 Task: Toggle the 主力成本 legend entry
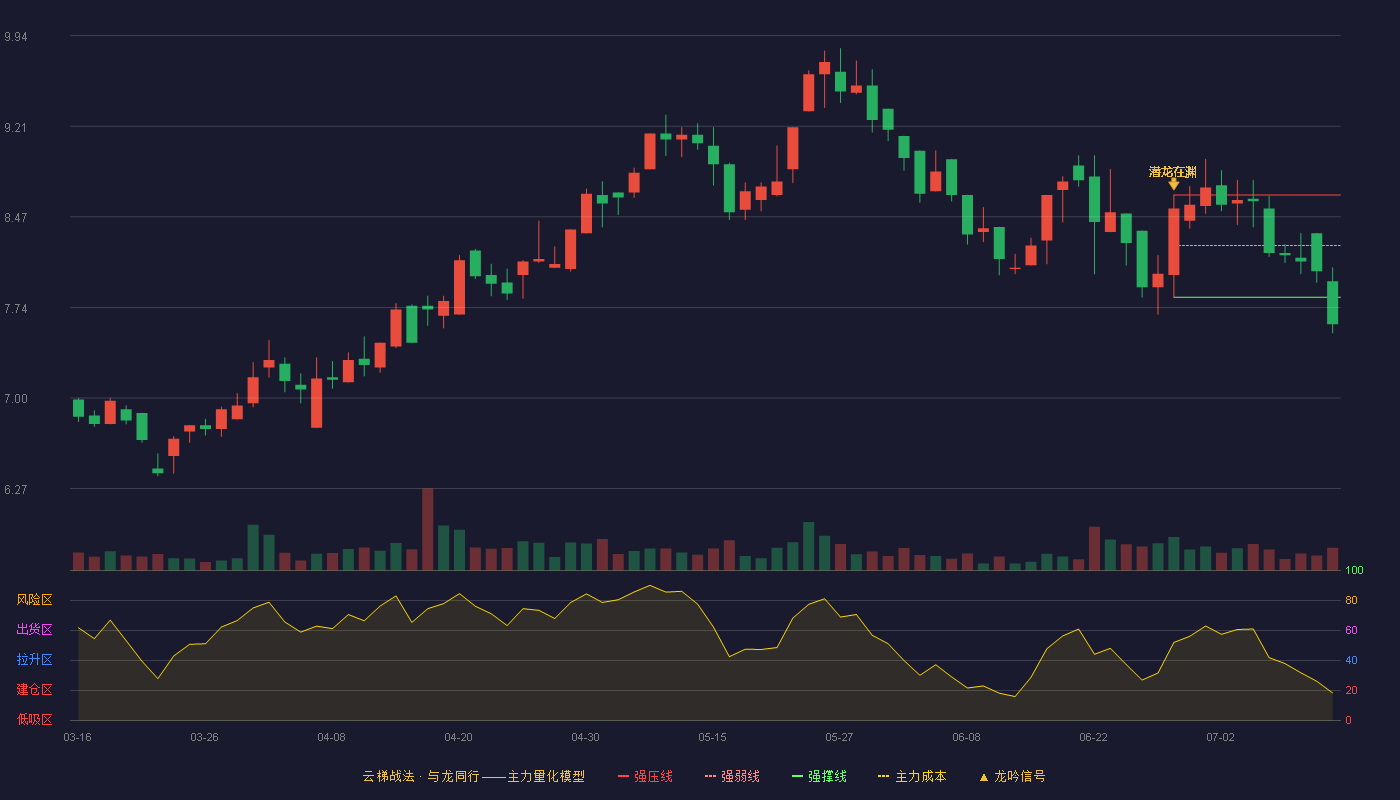912,776
